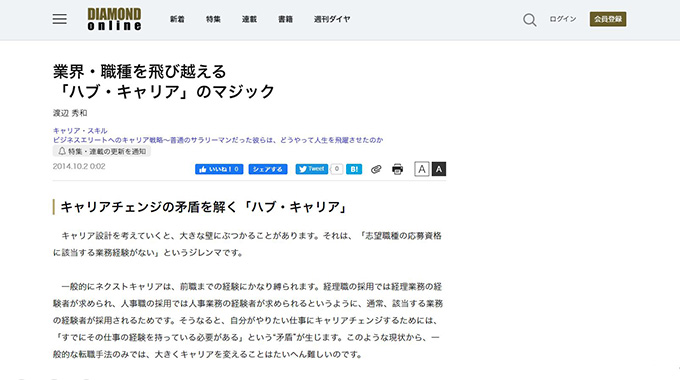This screenshot has width=680, height=380.
Task: Click the date text 2014.10.2 0:02
Action: [x=79, y=167]
